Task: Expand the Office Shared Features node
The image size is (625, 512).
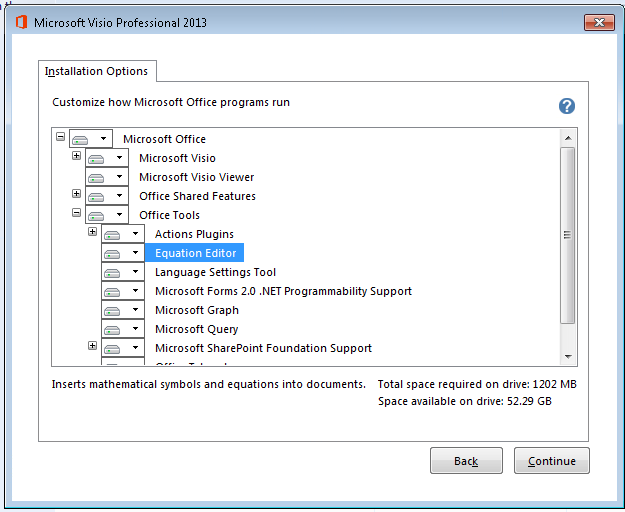Action: [x=77, y=194]
